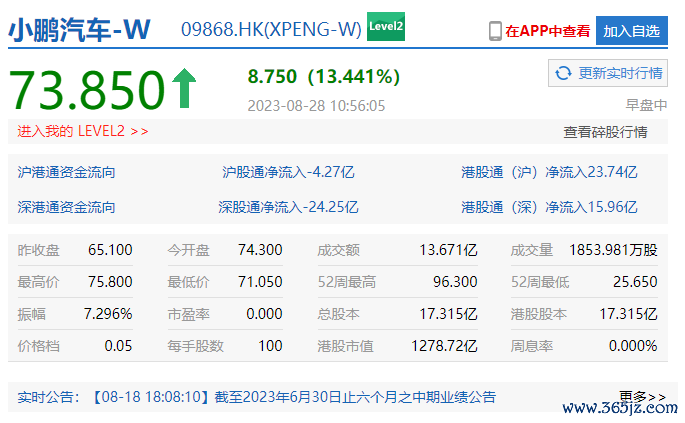This screenshot has width=685, height=423.
Task: Click 深股通净流入-24.25亿 text
Action: pyautogui.click(x=288, y=207)
